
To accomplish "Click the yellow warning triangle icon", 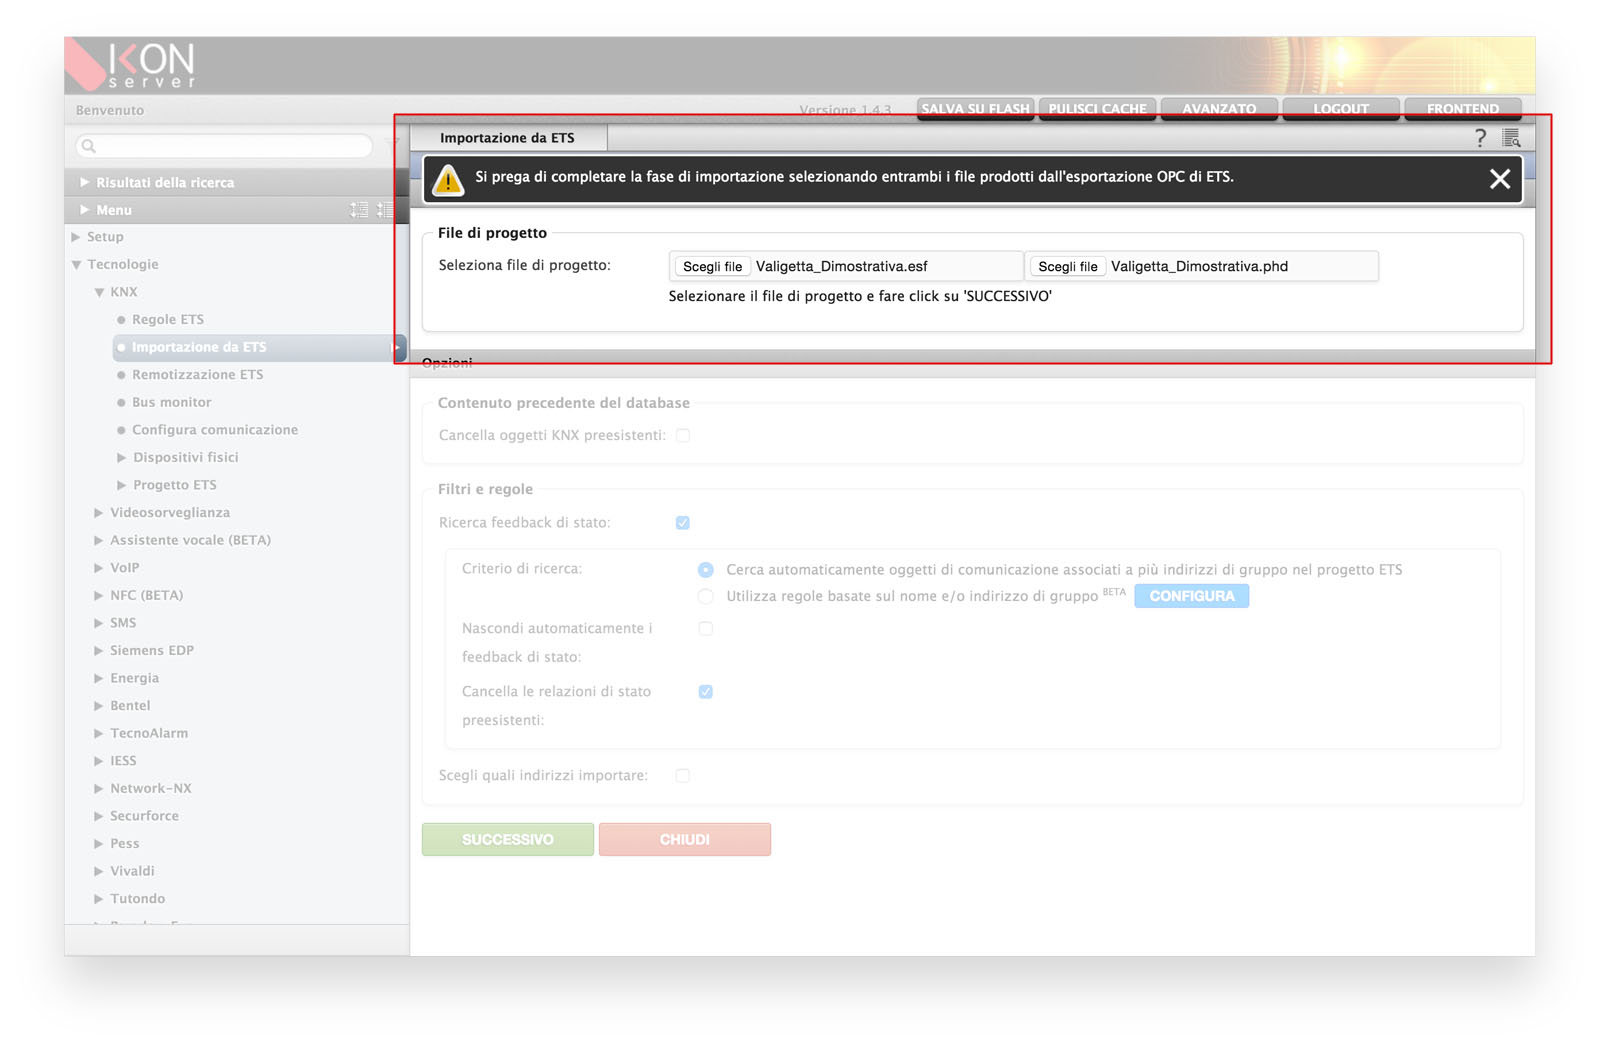I will coord(448,179).
